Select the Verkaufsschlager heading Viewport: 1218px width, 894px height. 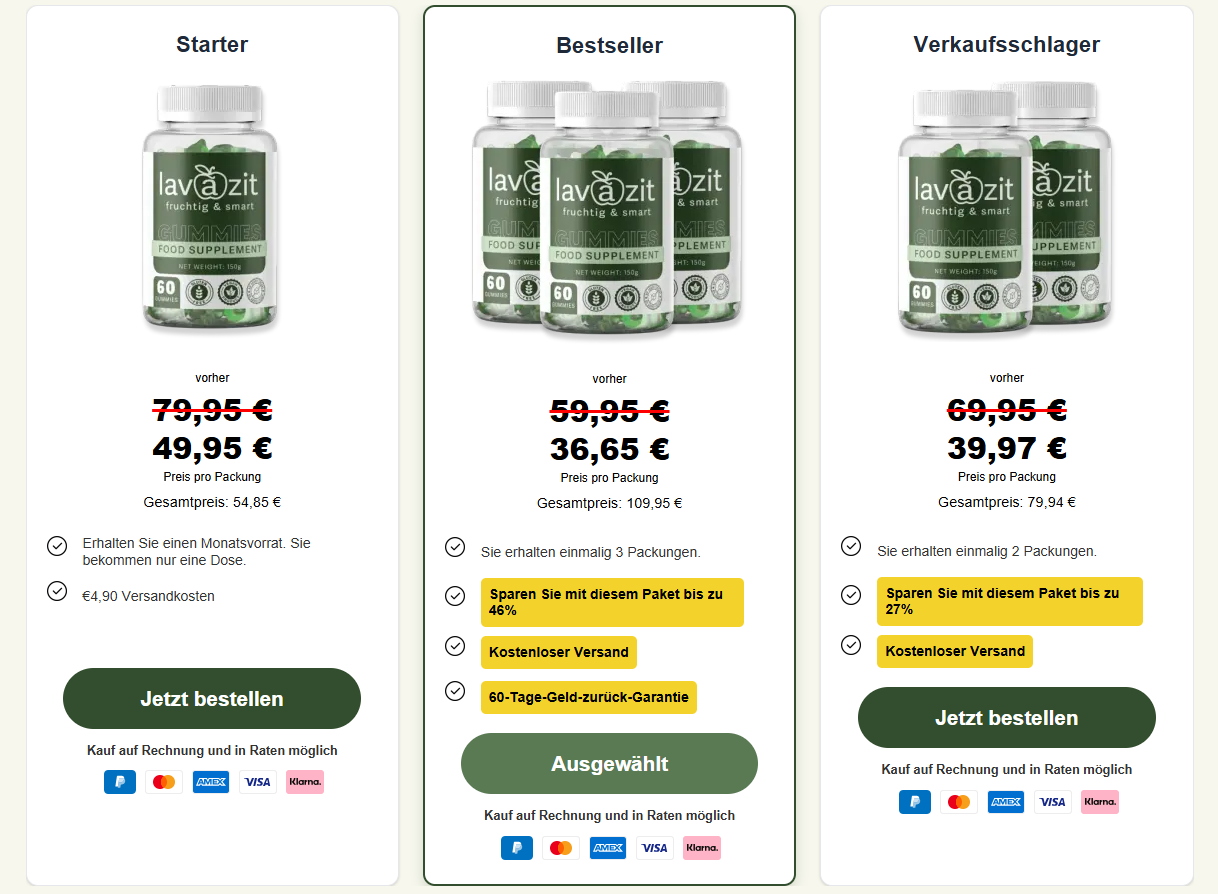(x=1007, y=44)
